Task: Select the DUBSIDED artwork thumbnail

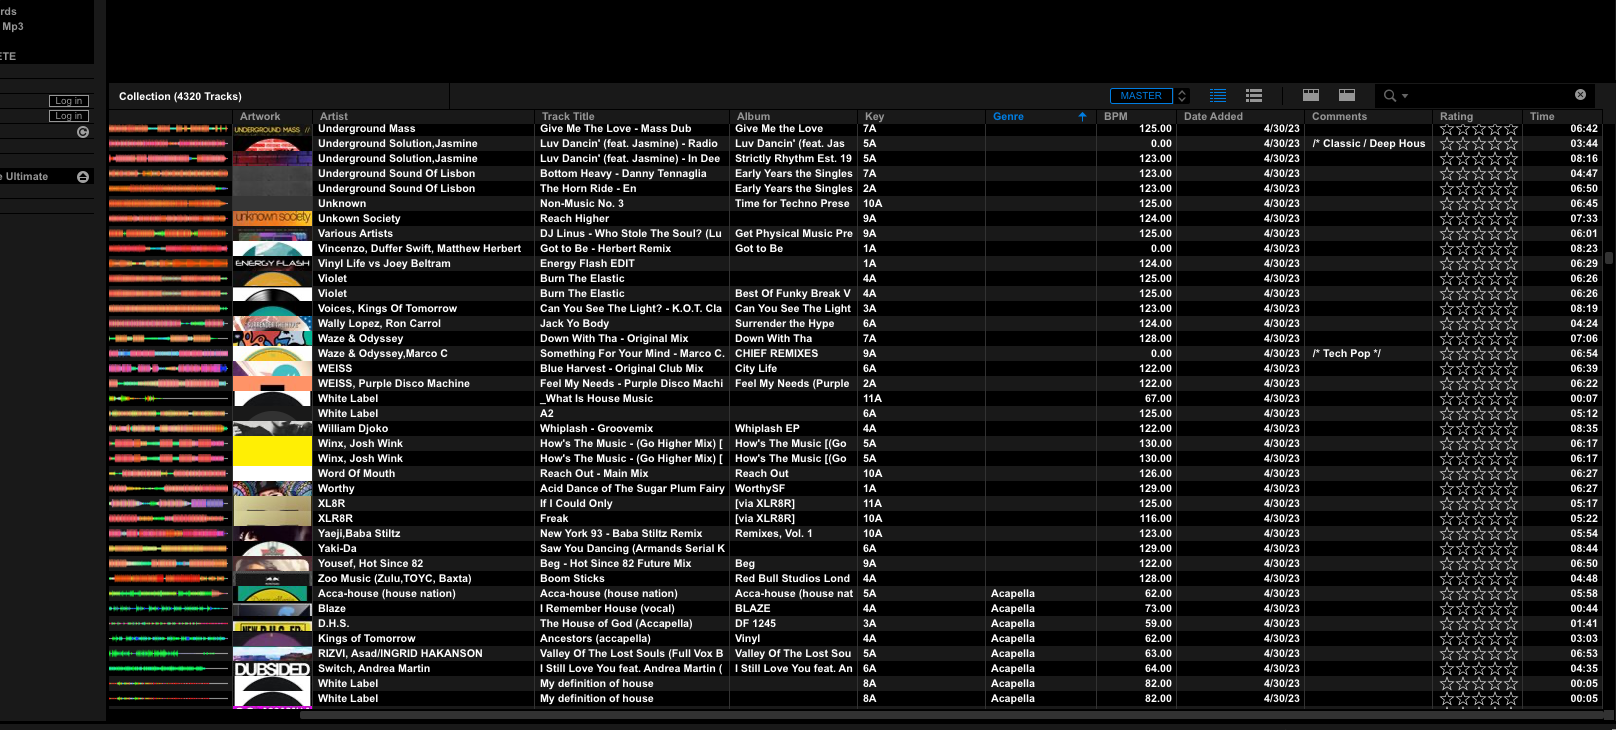Action: point(272,669)
